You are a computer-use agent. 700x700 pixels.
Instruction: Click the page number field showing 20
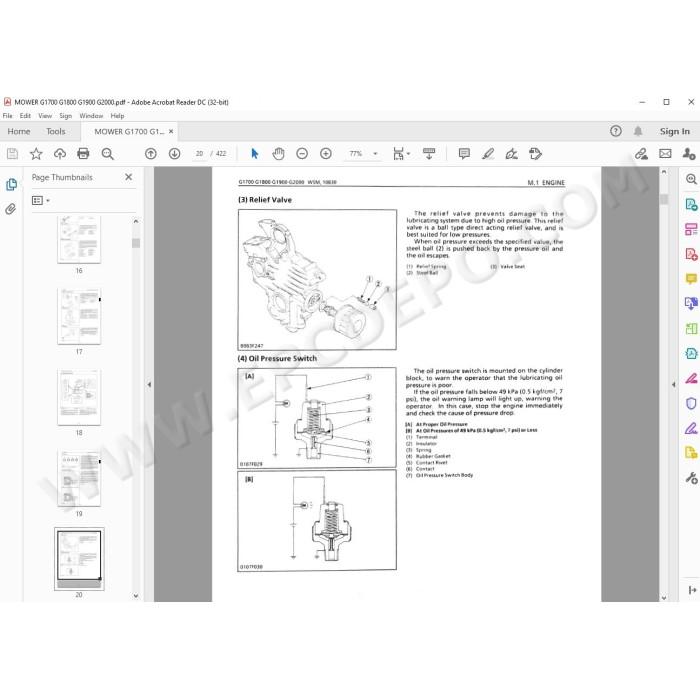click(199, 154)
